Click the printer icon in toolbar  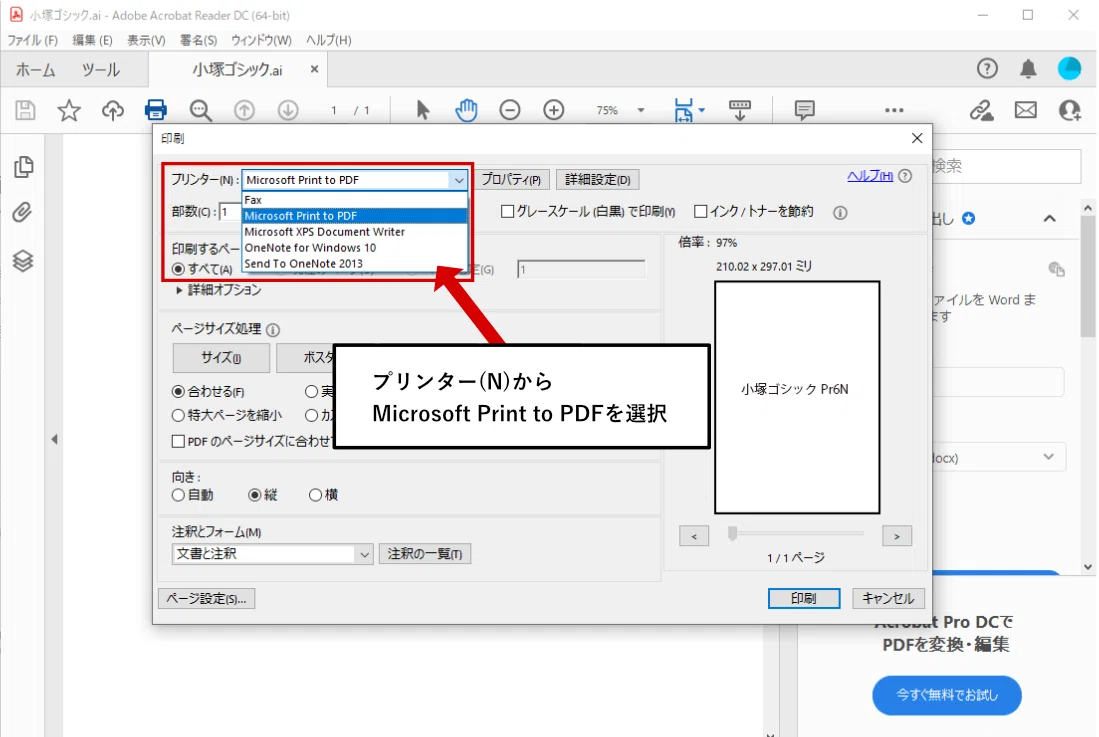(156, 110)
